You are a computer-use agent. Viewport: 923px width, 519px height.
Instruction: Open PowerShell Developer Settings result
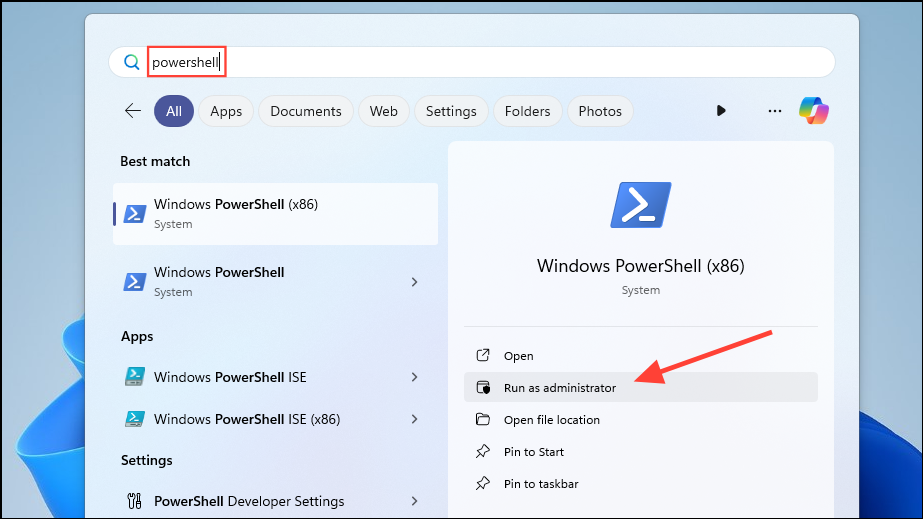[275, 501]
